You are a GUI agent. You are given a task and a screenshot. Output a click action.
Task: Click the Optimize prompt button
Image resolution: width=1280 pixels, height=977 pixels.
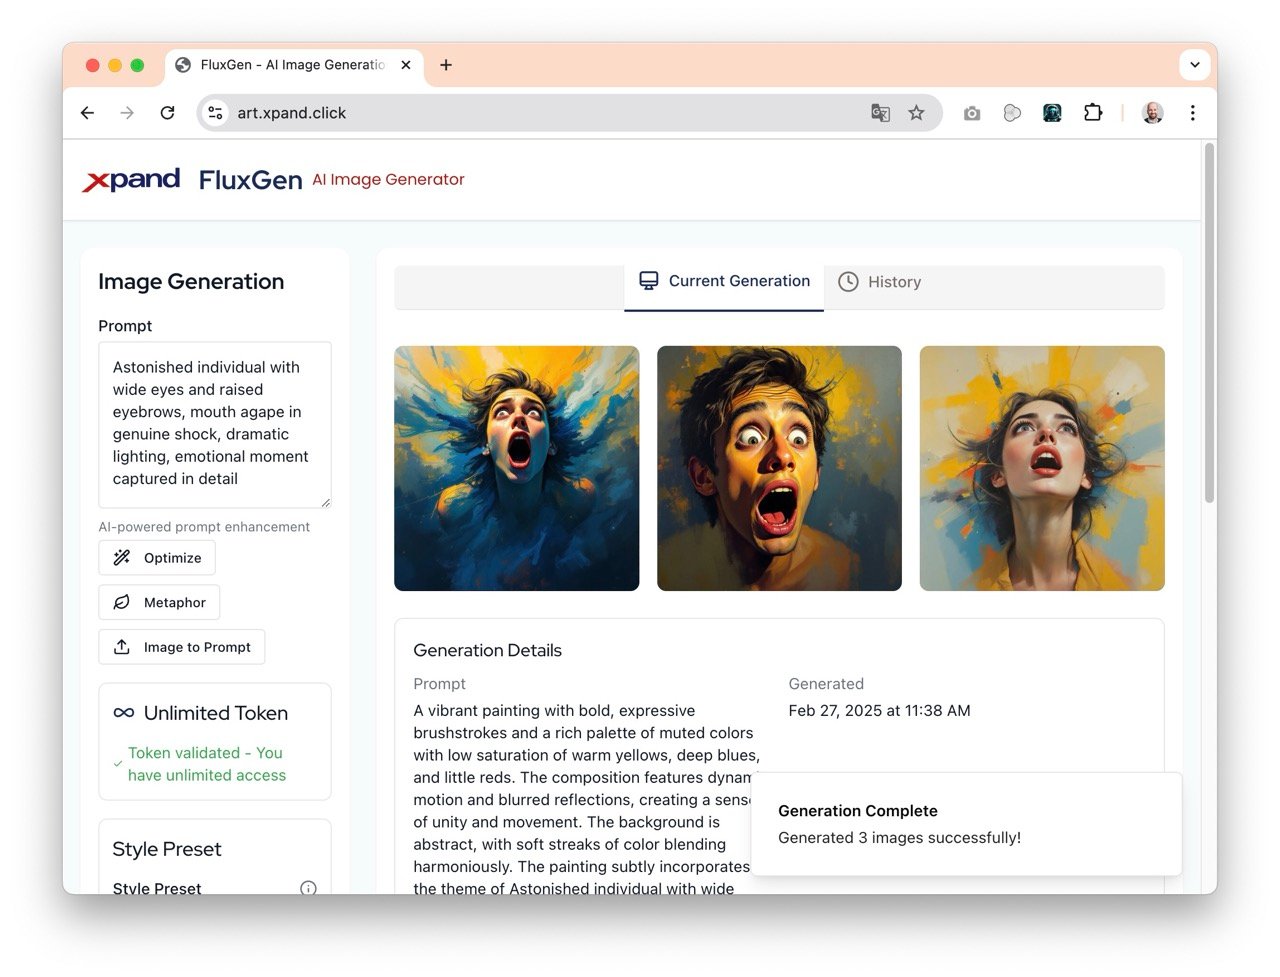[x=157, y=558]
